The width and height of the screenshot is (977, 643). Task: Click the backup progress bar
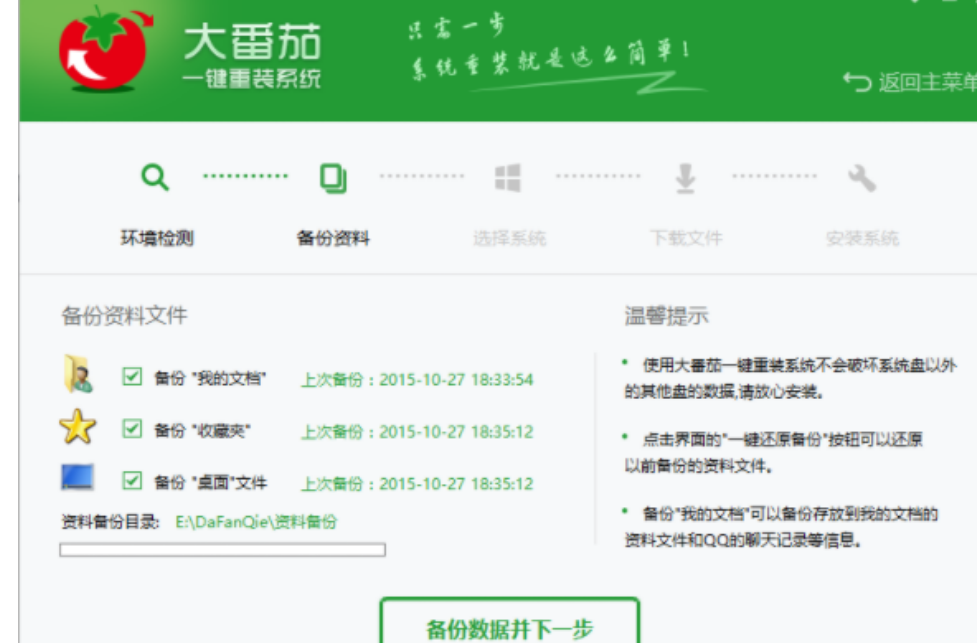pos(221,549)
